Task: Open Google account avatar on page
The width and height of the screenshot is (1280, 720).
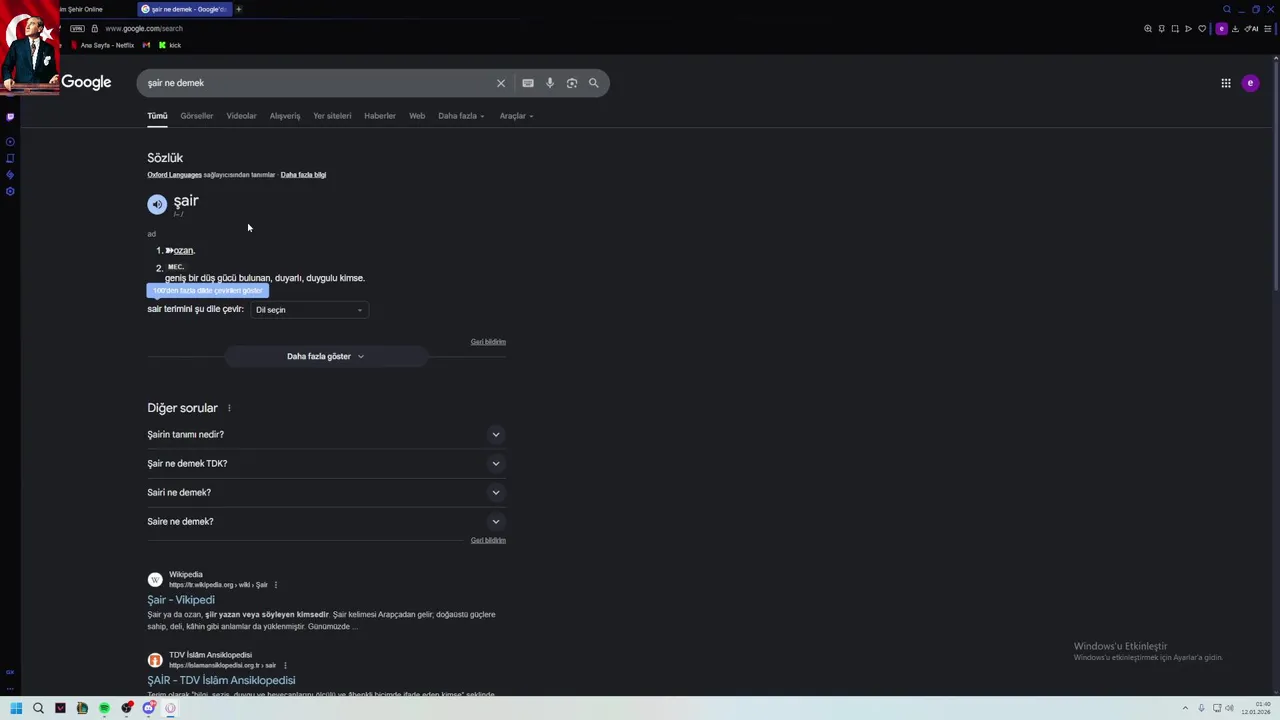Action: pos(1250,83)
